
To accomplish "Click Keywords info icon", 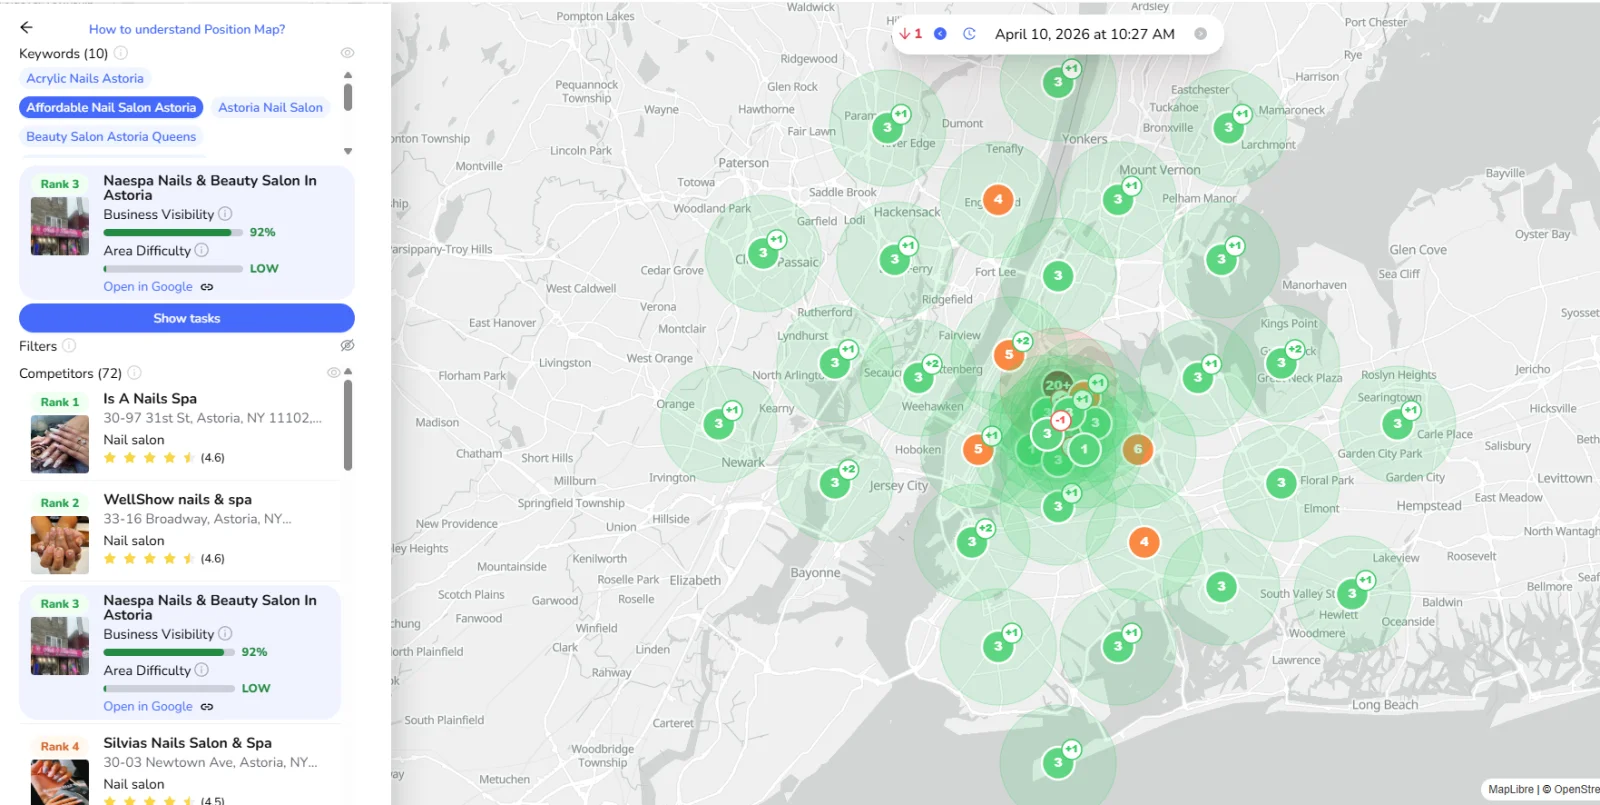I will [x=121, y=53].
